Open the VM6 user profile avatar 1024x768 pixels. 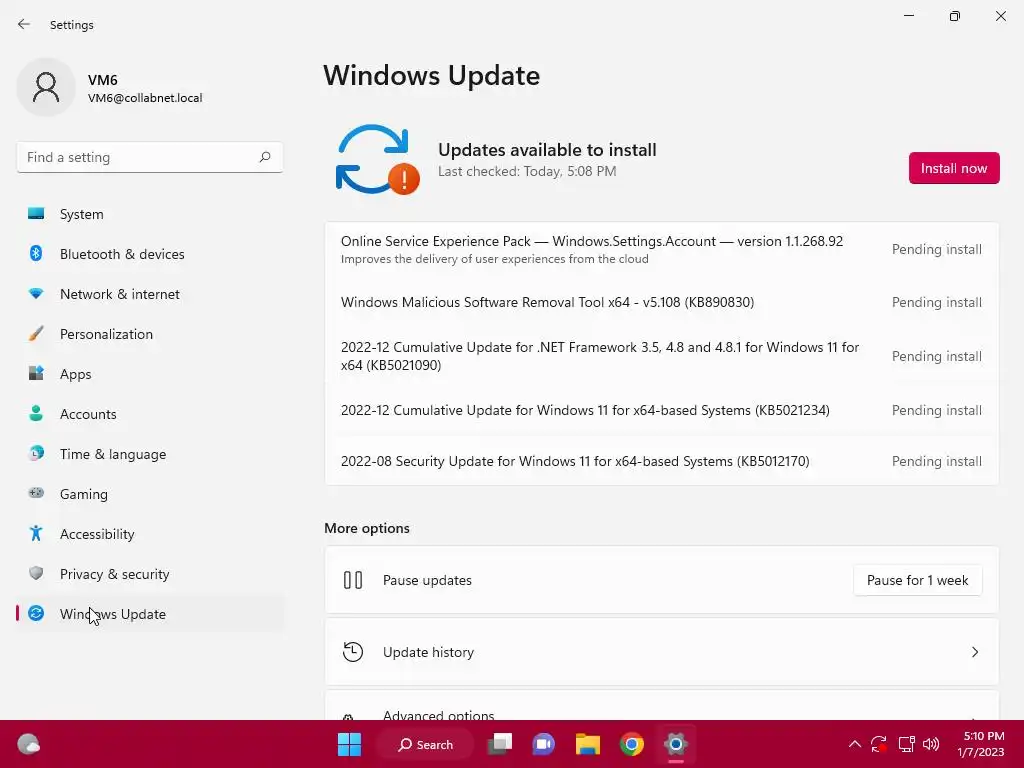(x=46, y=87)
